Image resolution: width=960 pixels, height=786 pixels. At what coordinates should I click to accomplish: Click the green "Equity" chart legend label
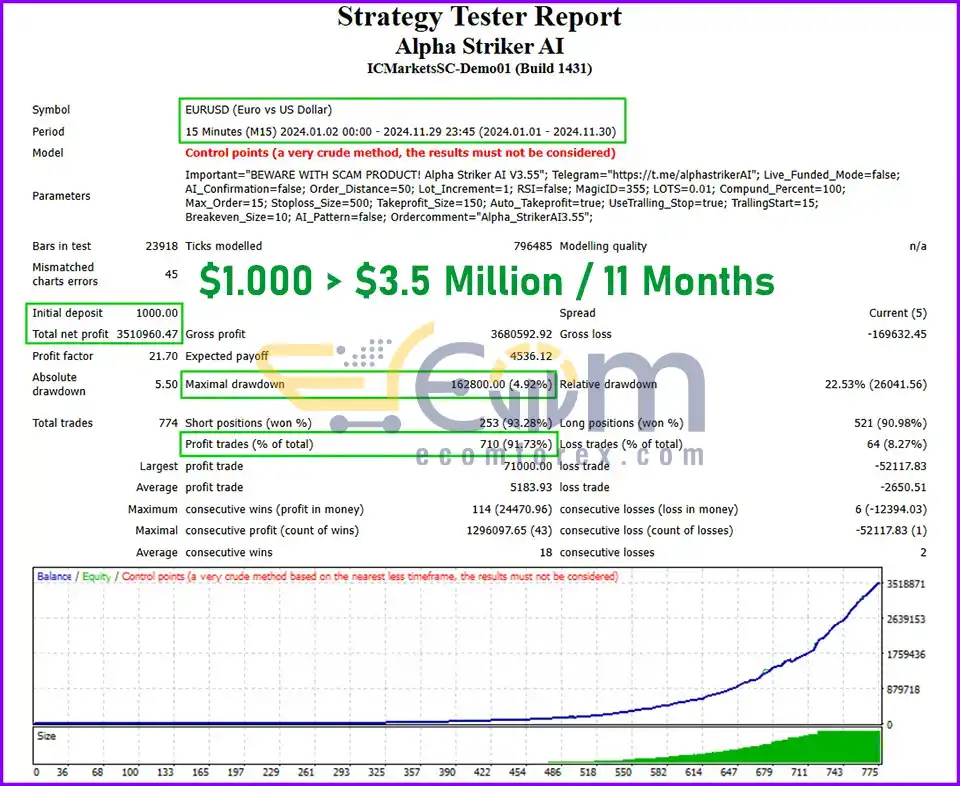(x=96, y=577)
